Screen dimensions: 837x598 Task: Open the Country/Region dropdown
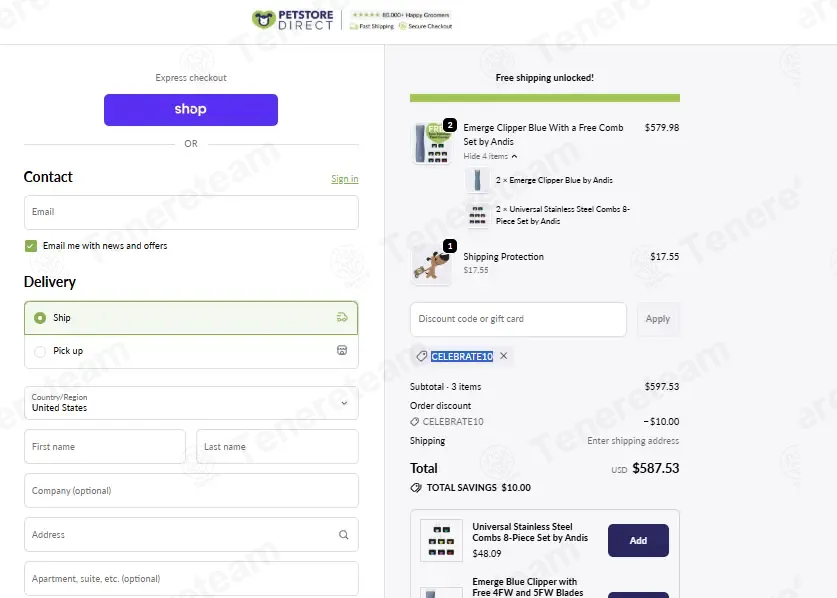(191, 403)
